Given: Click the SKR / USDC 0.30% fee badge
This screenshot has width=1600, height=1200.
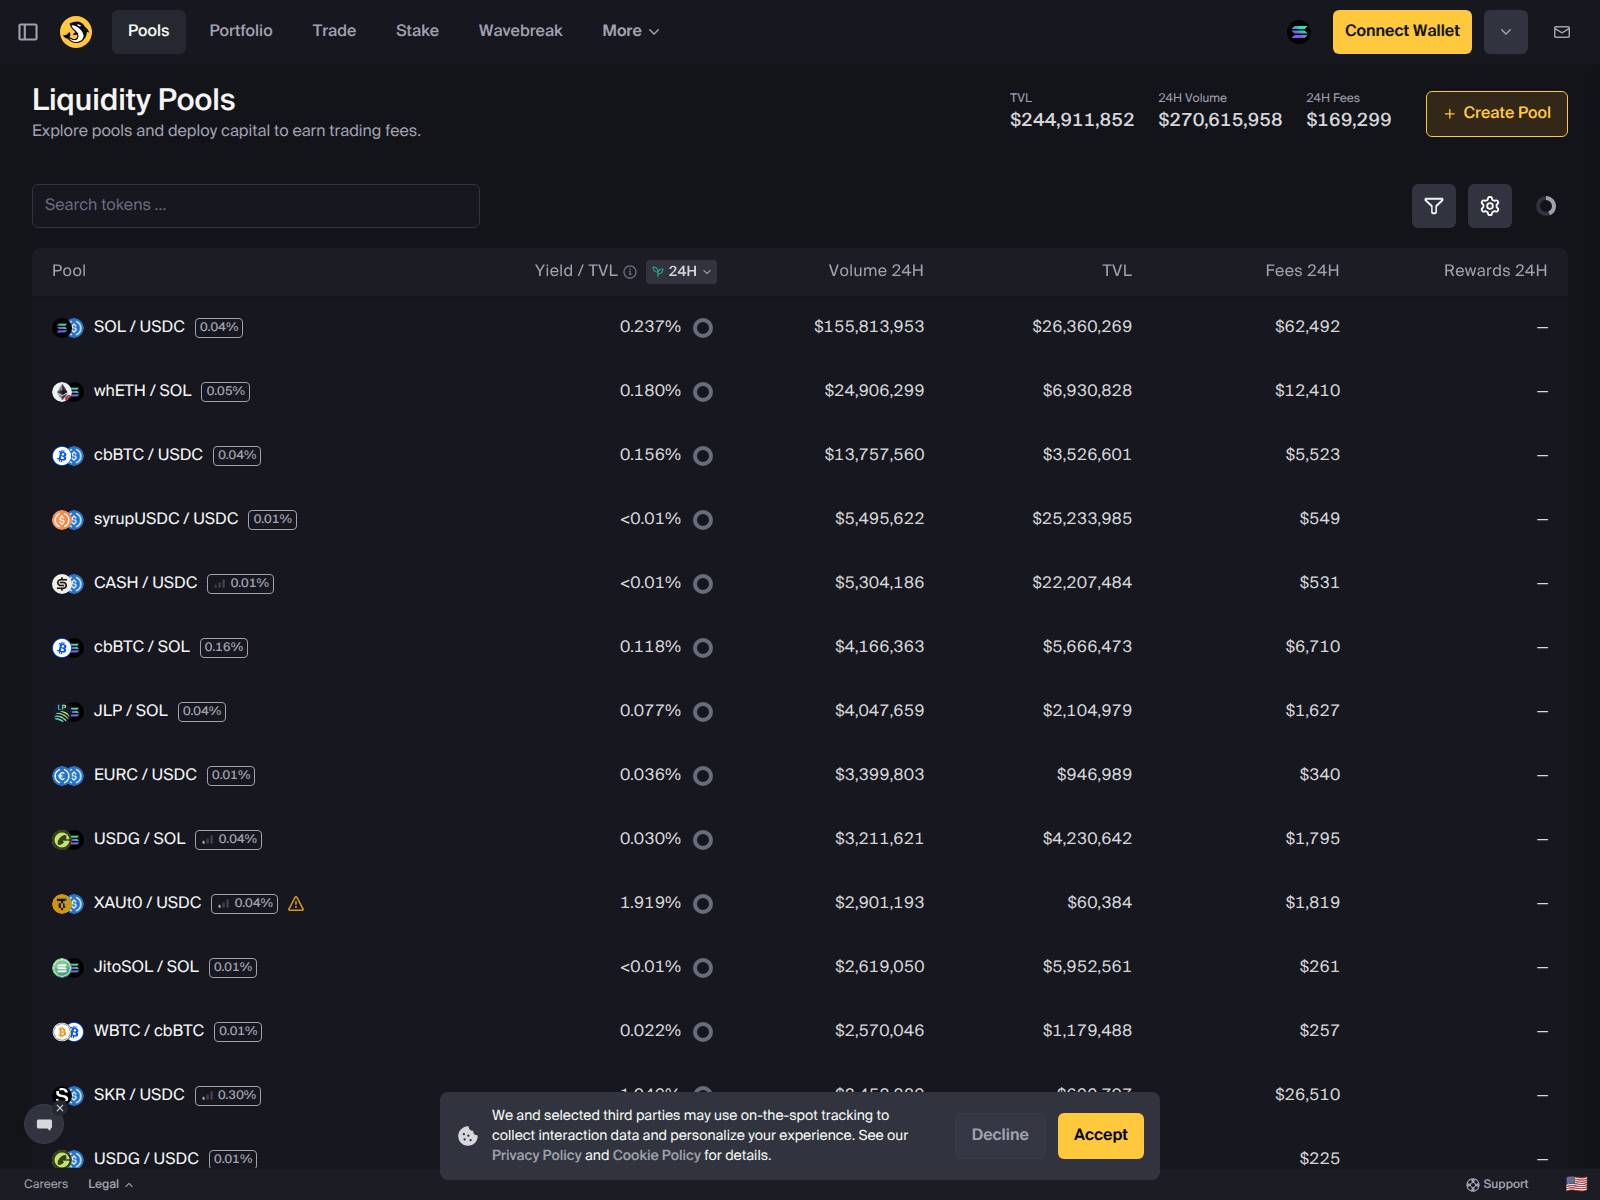Looking at the screenshot, I should tap(228, 1096).
